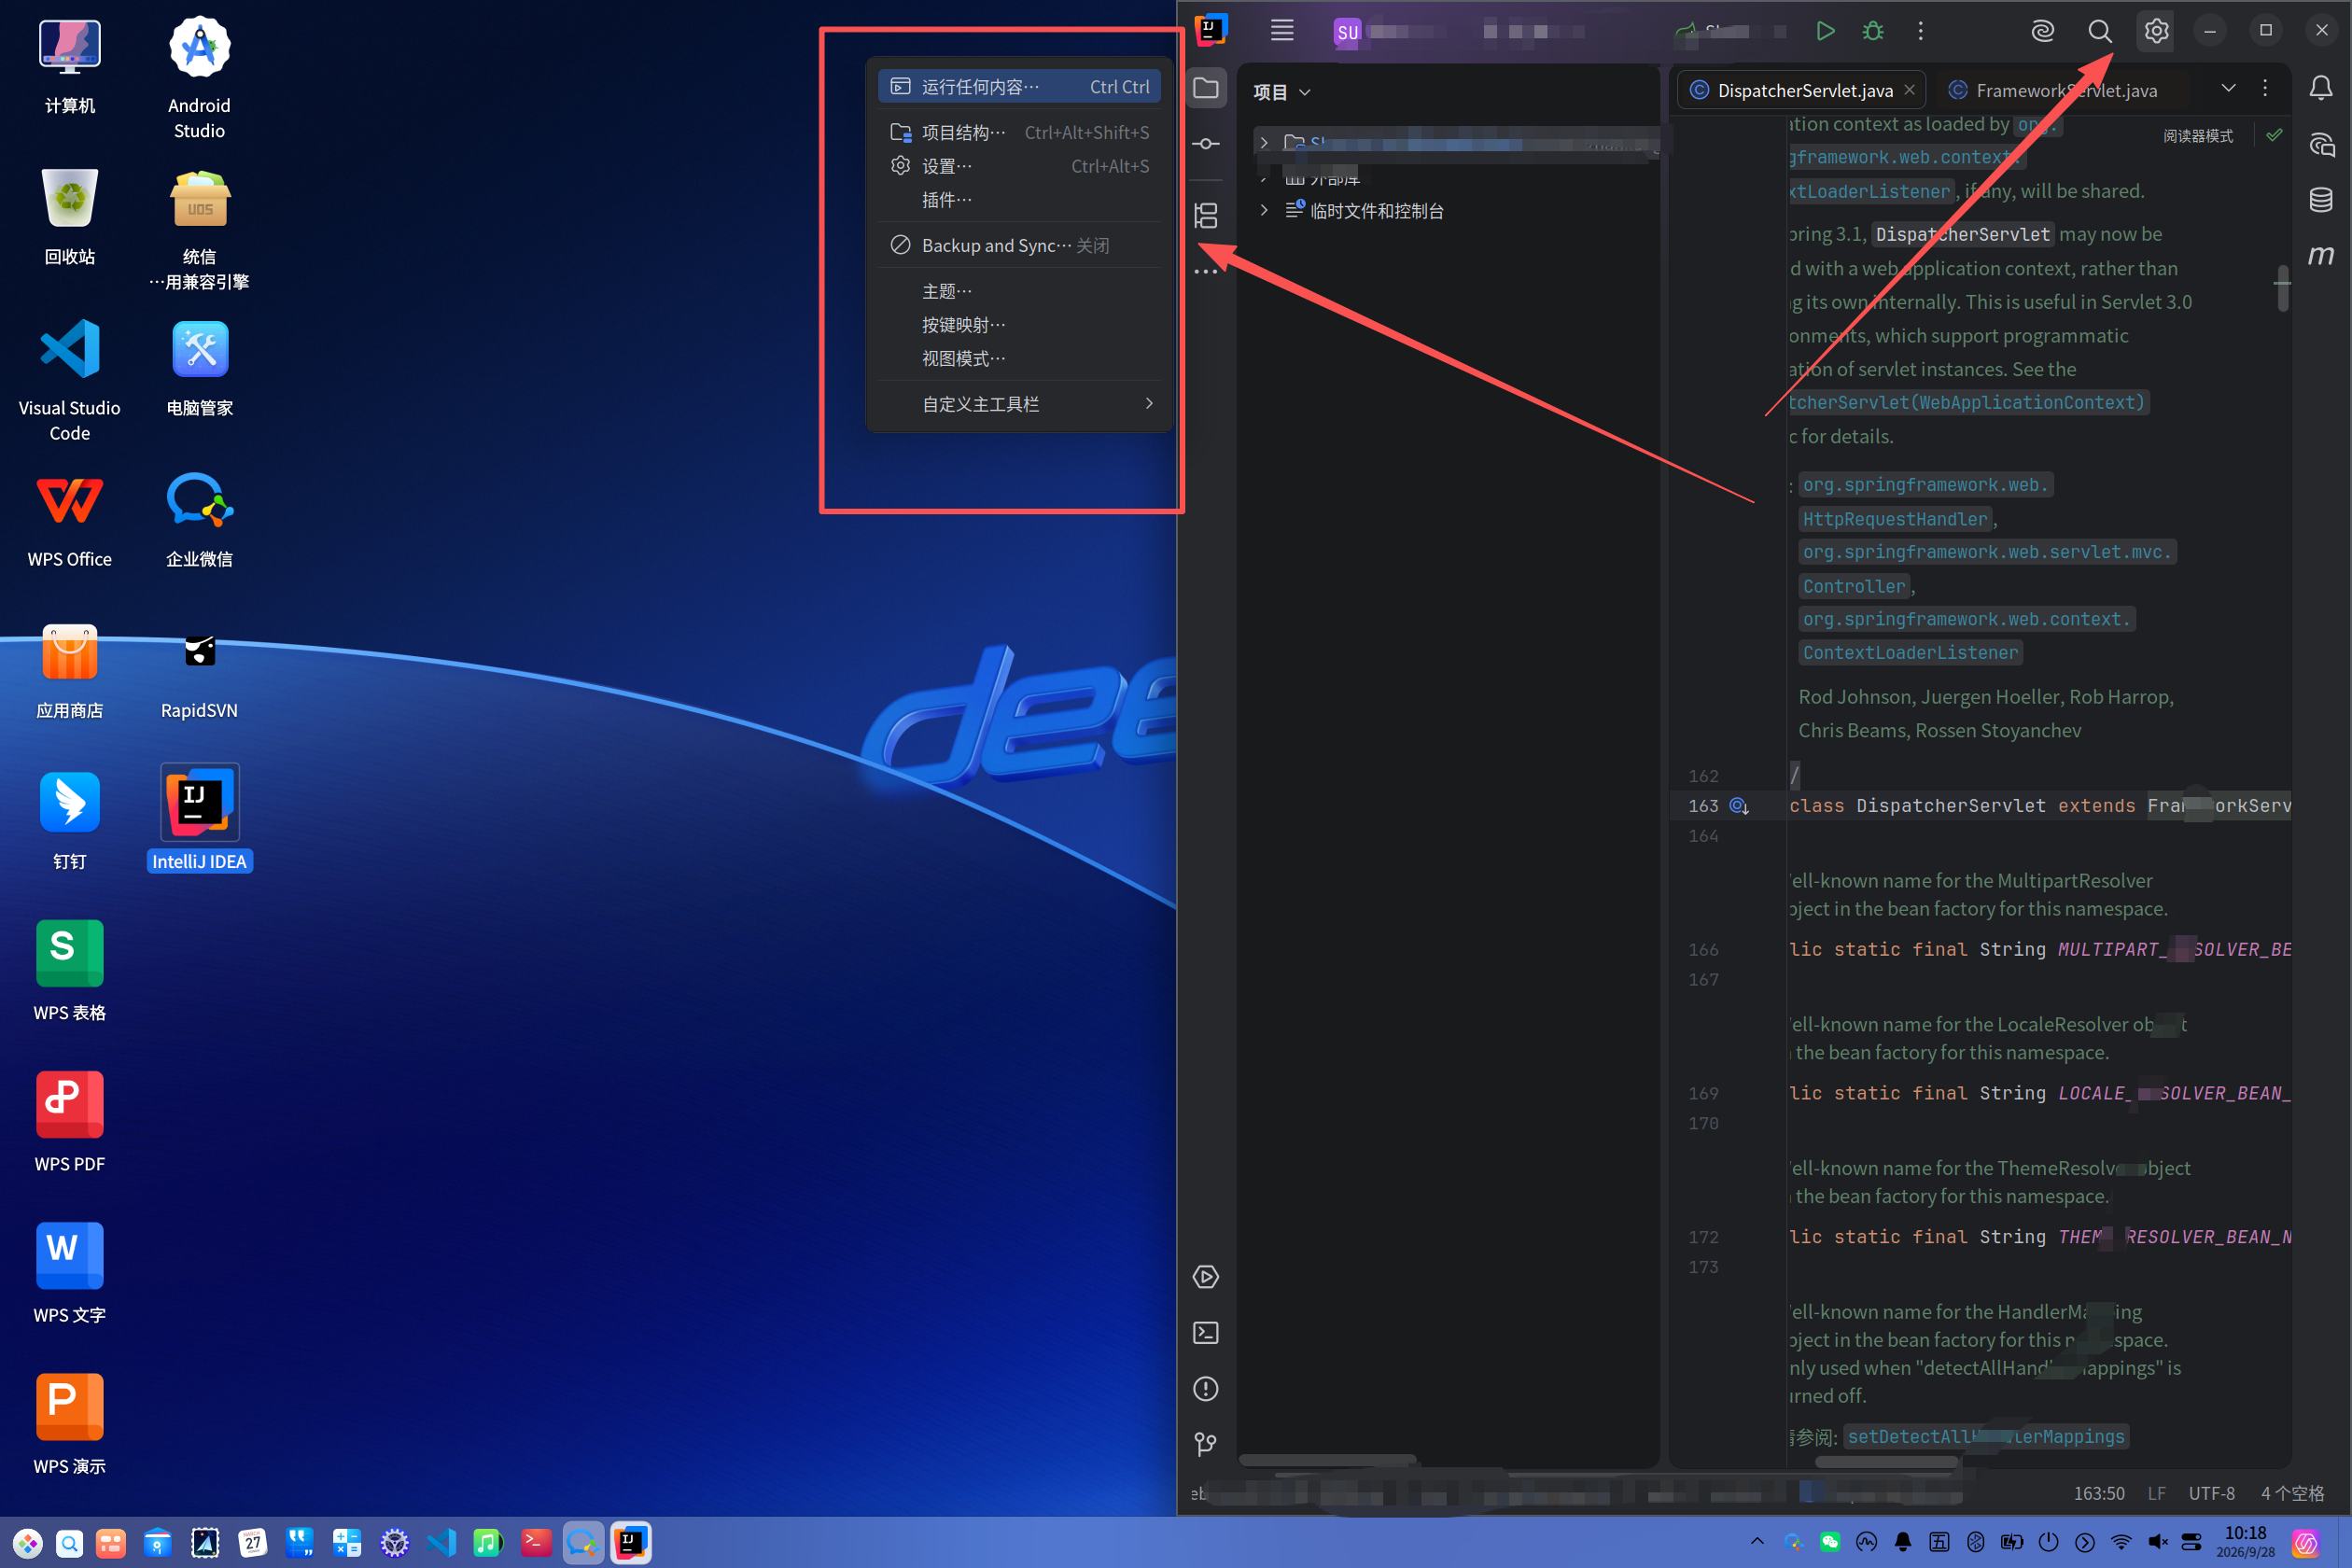Open the IDE settings gear icon
Image resolution: width=2352 pixels, height=1568 pixels.
point(2156,31)
